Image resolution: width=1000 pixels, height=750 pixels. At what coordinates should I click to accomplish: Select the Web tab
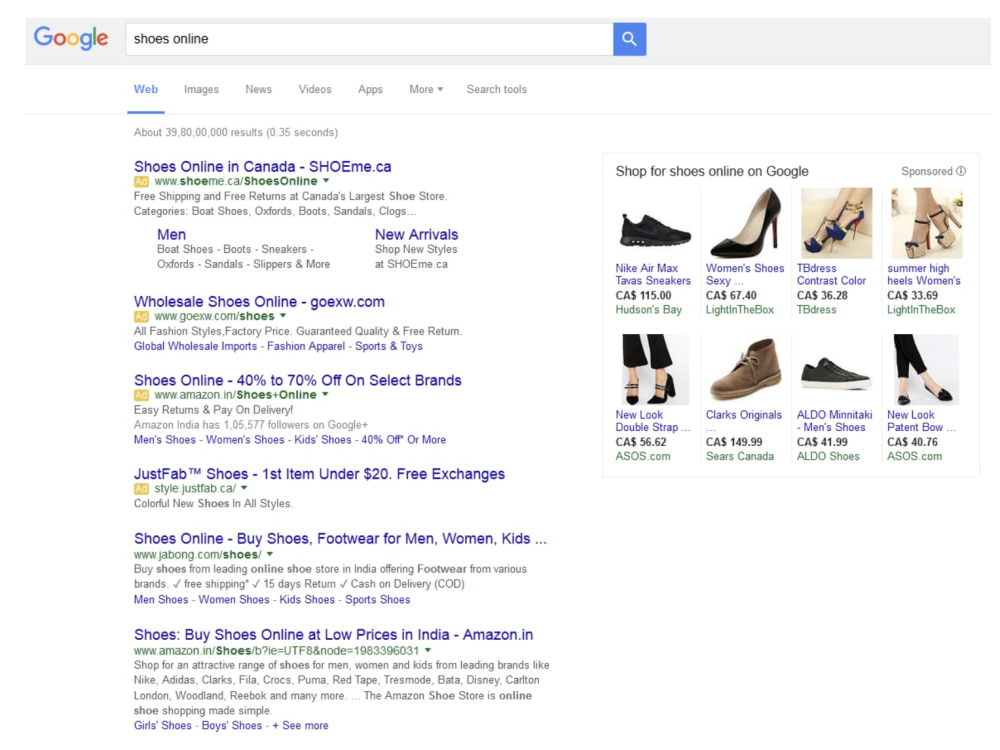[146, 89]
